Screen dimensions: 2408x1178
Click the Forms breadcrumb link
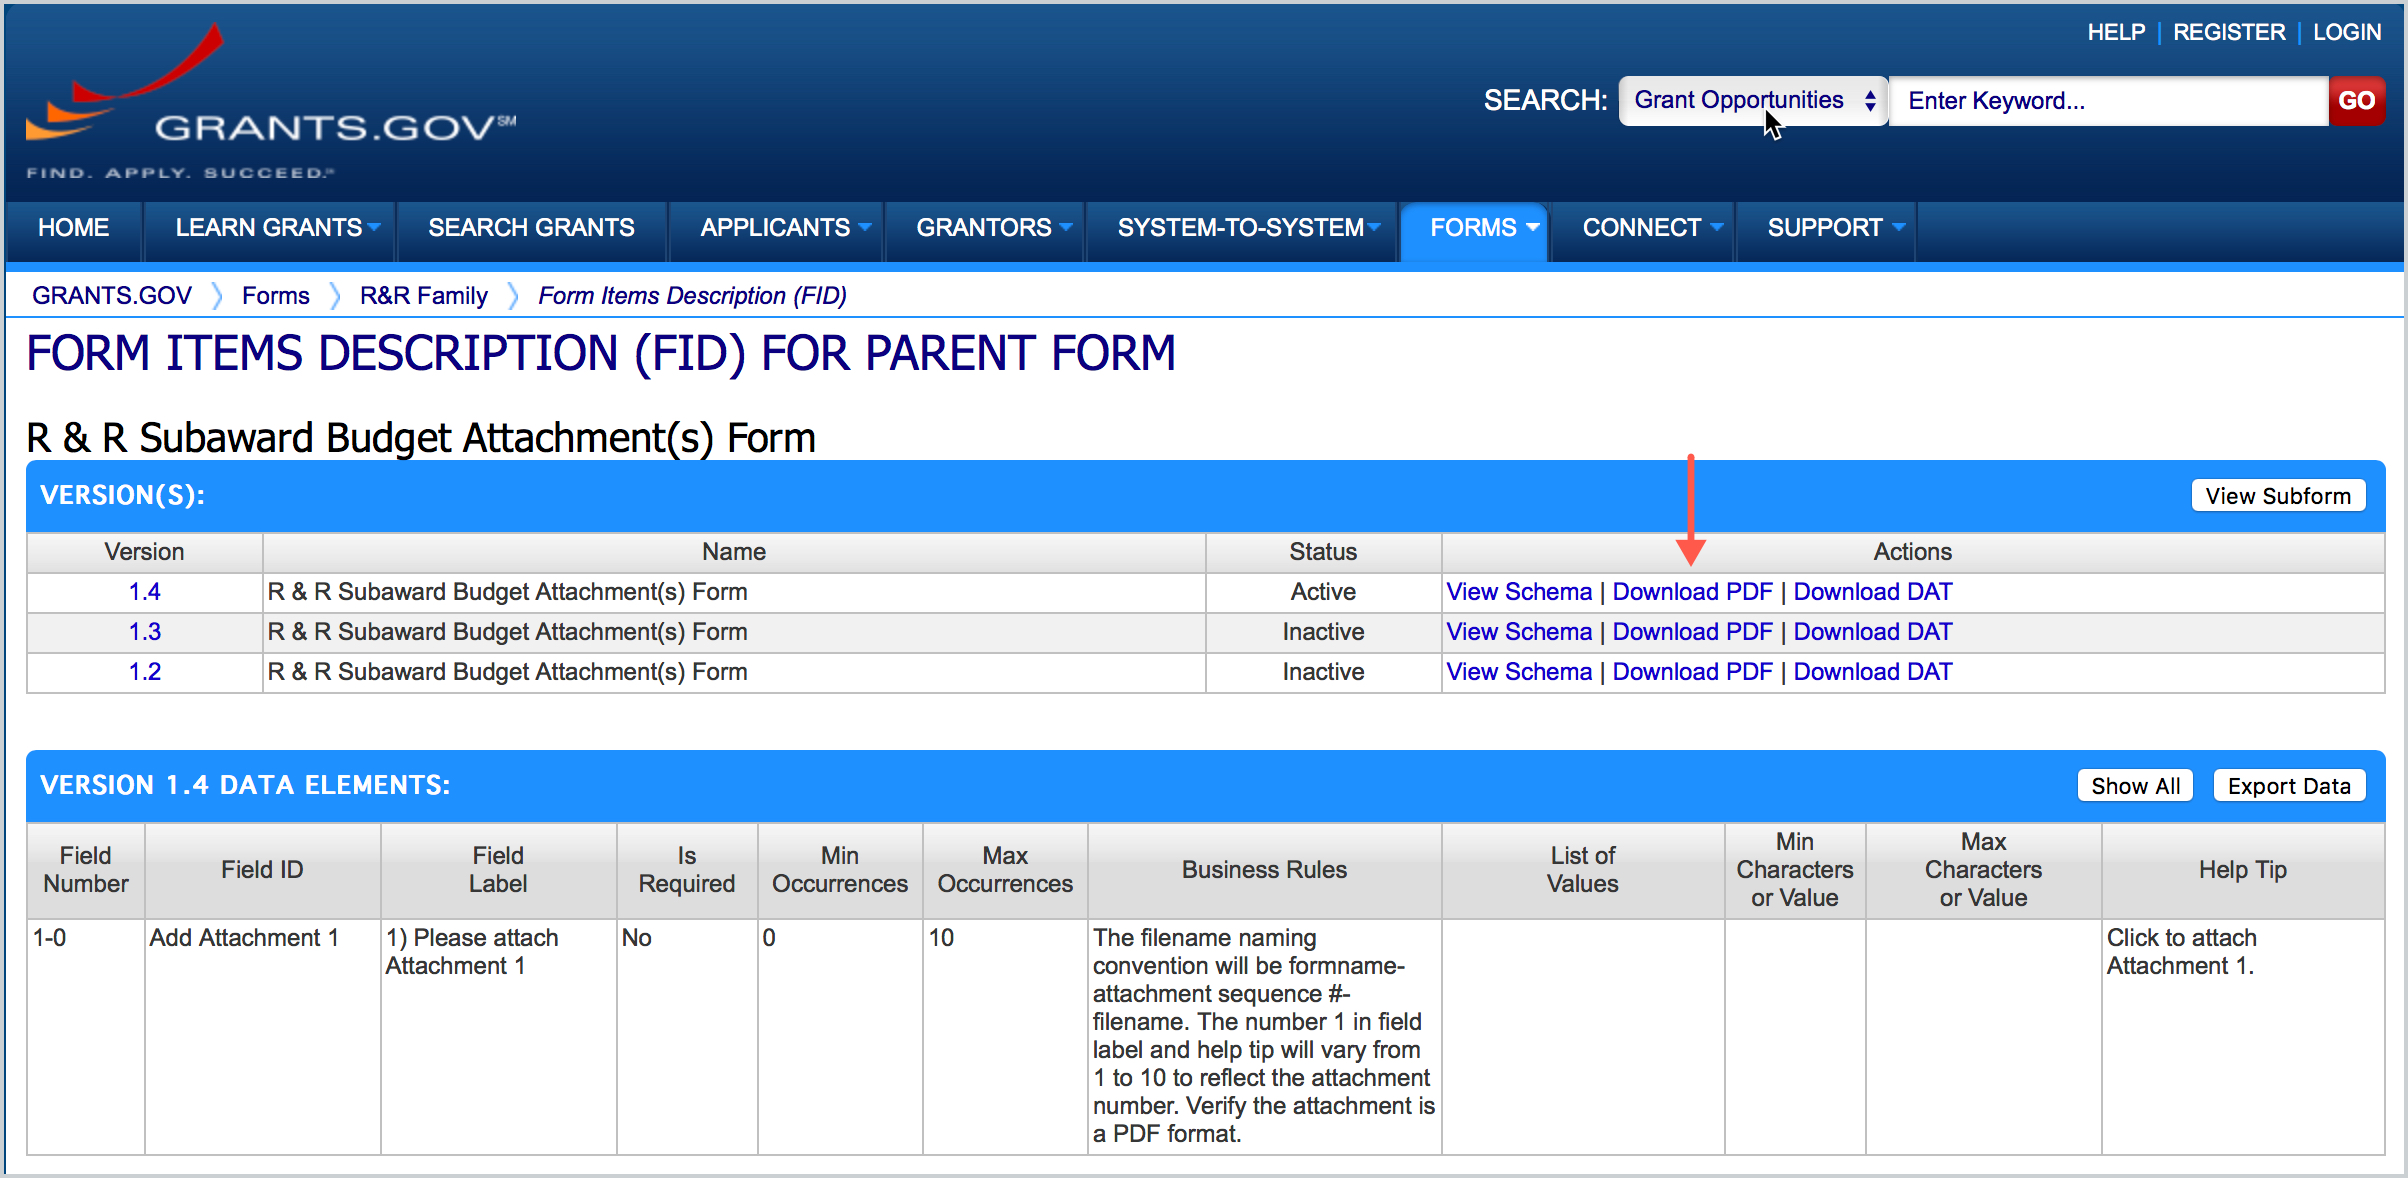click(x=276, y=296)
